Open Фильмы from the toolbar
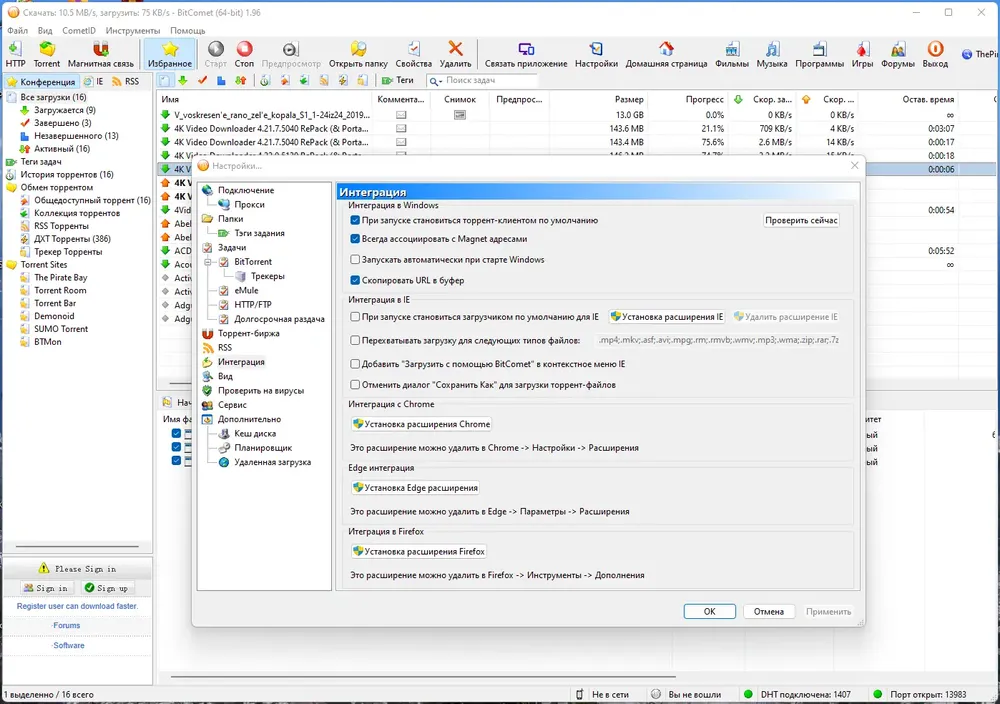1000x704 pixels. [732, 54]
